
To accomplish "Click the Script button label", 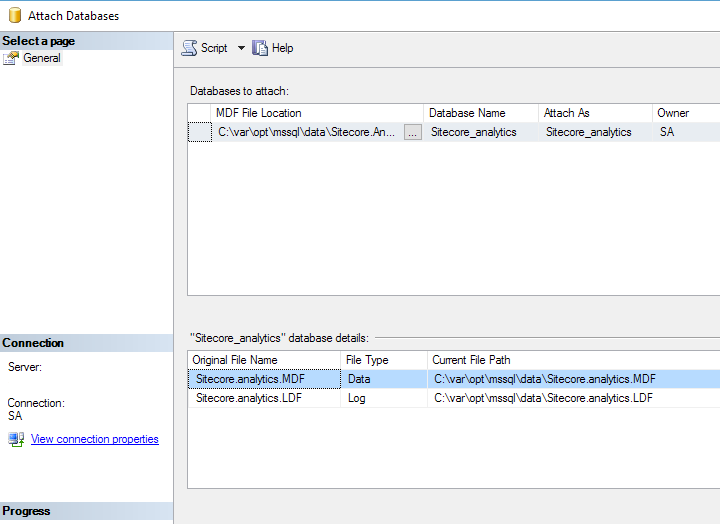I will [214, 48].
